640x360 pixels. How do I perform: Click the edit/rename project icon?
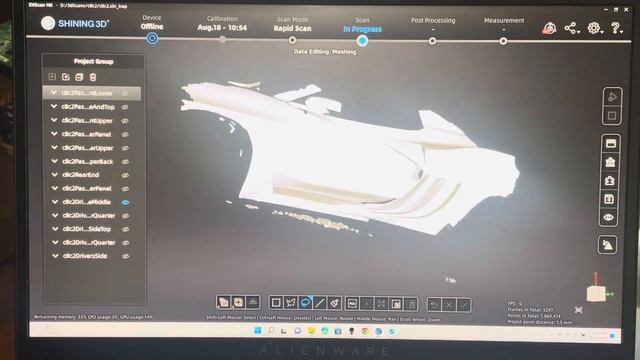(66, 77)
